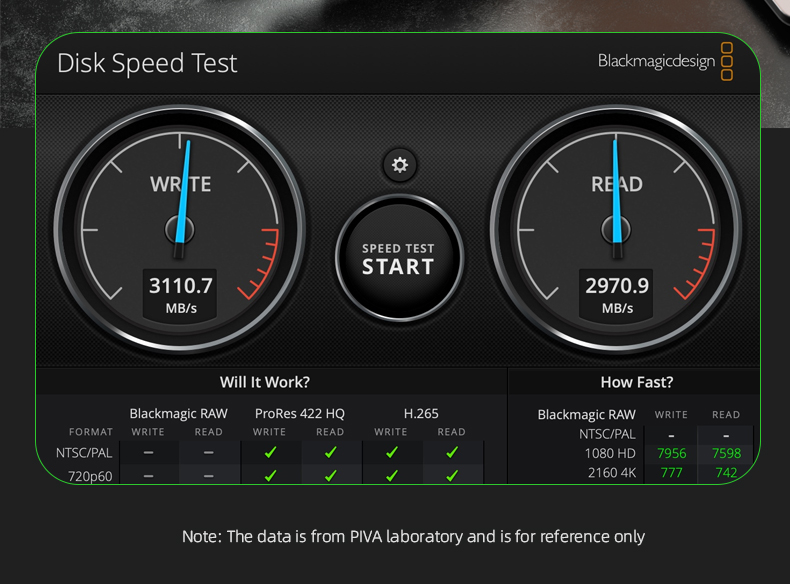
Task: Click the 2160 4K read value 742
Action: pyautogui.click(x=726, y=472)
